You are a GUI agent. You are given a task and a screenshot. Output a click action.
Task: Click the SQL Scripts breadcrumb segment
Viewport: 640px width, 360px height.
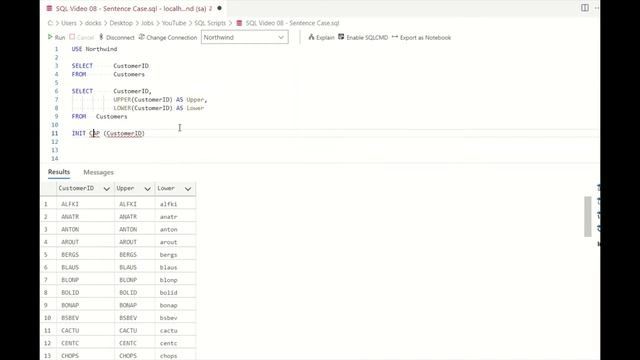pos(210,23)
